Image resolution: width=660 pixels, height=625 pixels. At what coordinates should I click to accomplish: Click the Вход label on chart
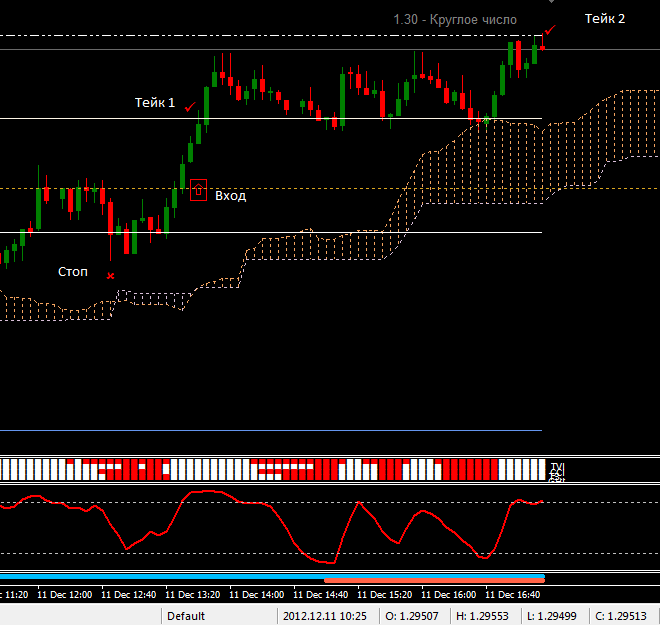[231, 196]
